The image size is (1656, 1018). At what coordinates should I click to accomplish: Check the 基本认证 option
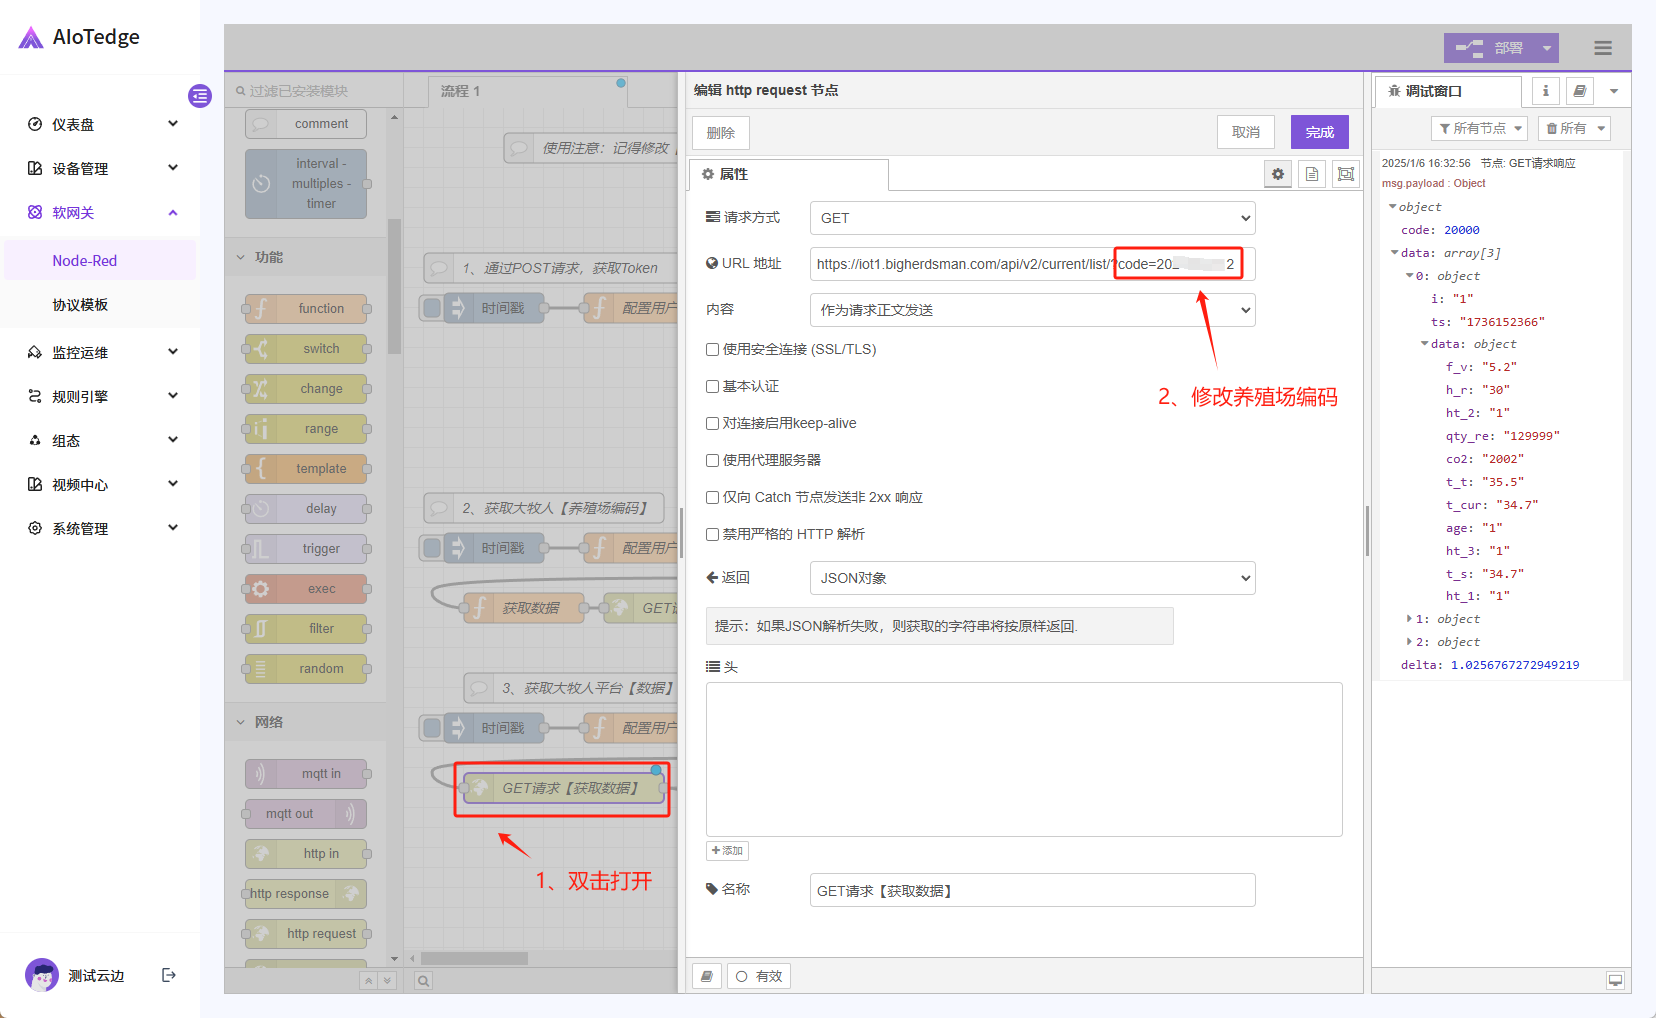coord(713,387)
